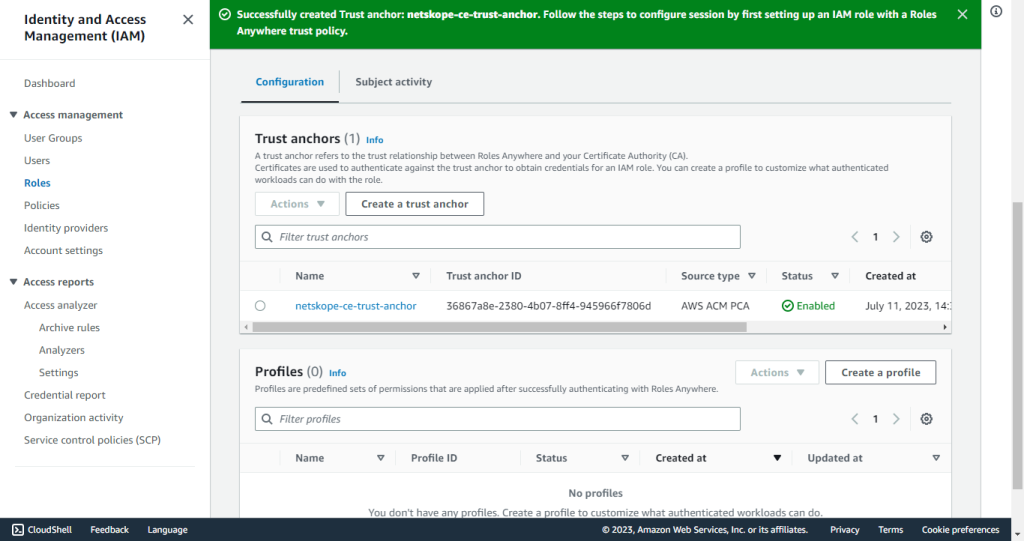Viewport: 1024px width, 541px height.
Task: Click Create a trust anchor button
Action: [415, 204]
